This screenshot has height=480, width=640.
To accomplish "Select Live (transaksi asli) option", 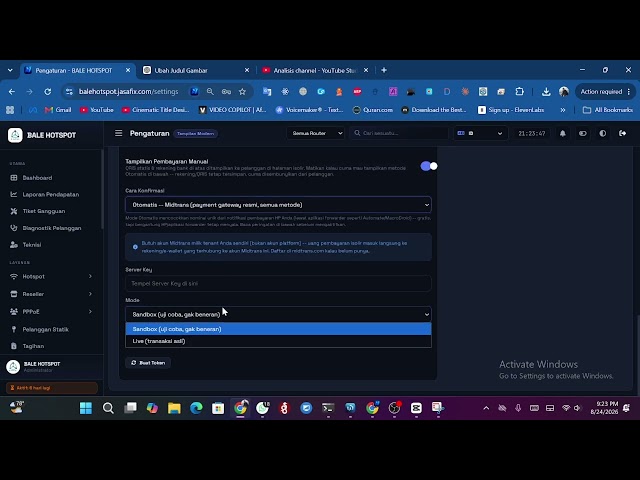I will pyautogui.click(x=278, y=341).
